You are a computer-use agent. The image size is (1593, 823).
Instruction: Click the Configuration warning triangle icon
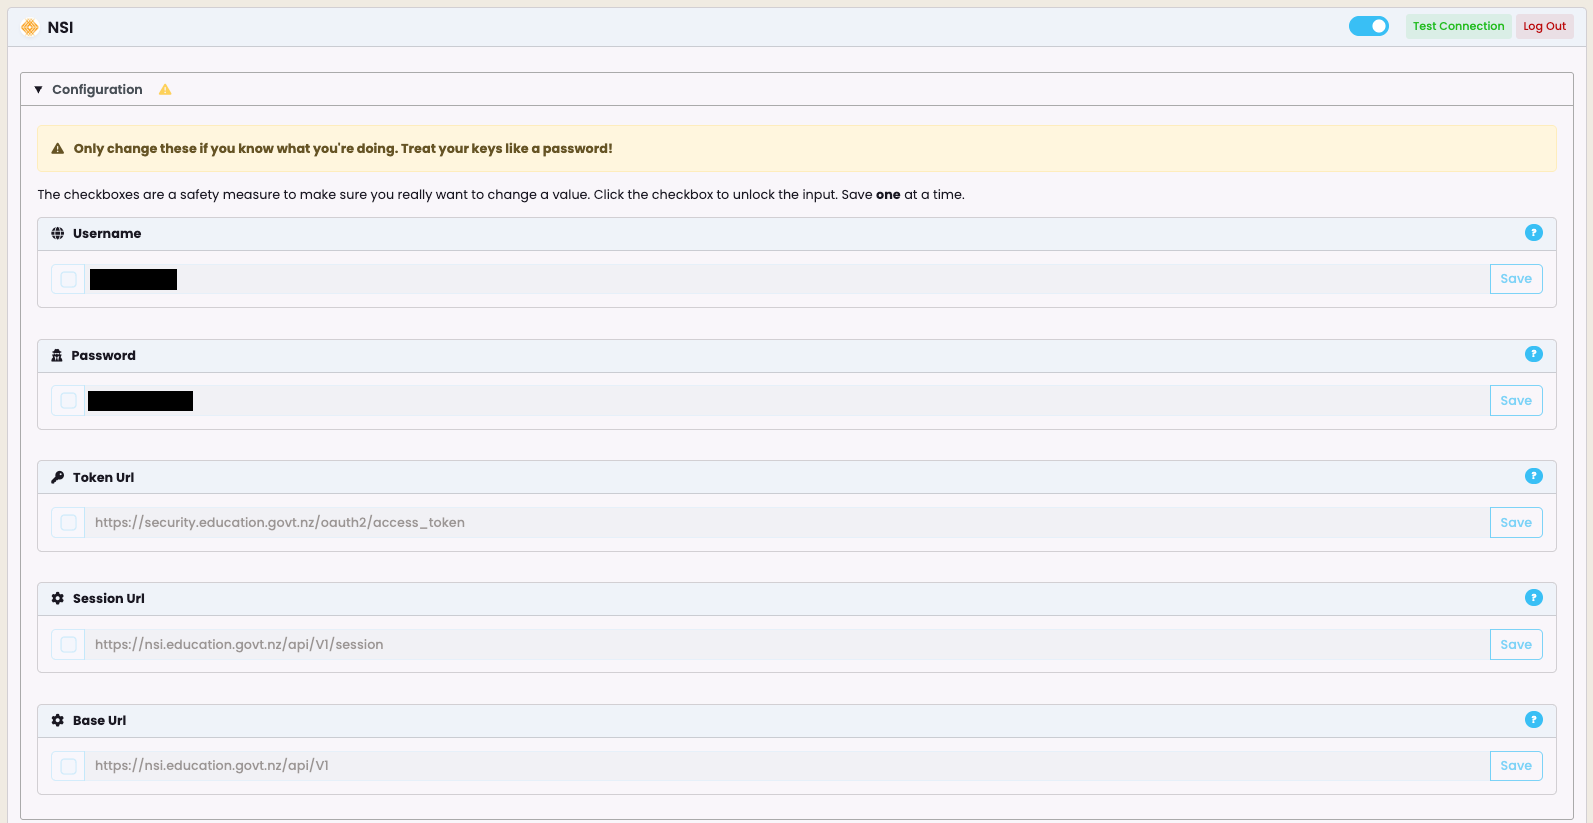coord(165,90)
